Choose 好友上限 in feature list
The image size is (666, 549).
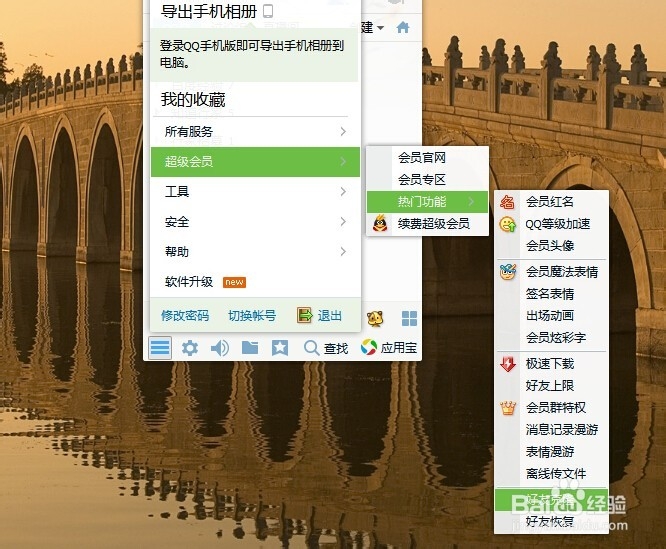(x=551, y=386)
